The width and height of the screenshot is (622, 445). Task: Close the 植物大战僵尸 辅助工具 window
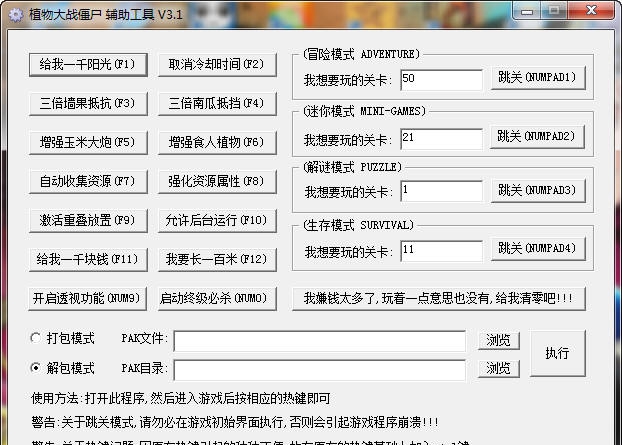coord(591,10)
